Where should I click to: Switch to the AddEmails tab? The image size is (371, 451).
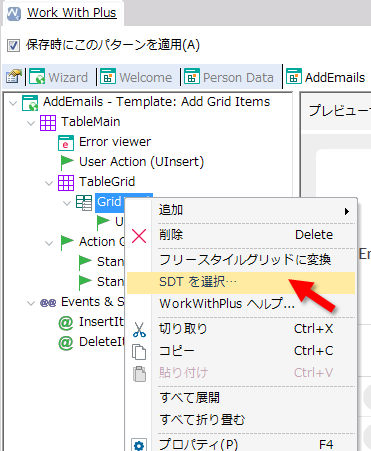click(326, 77)
